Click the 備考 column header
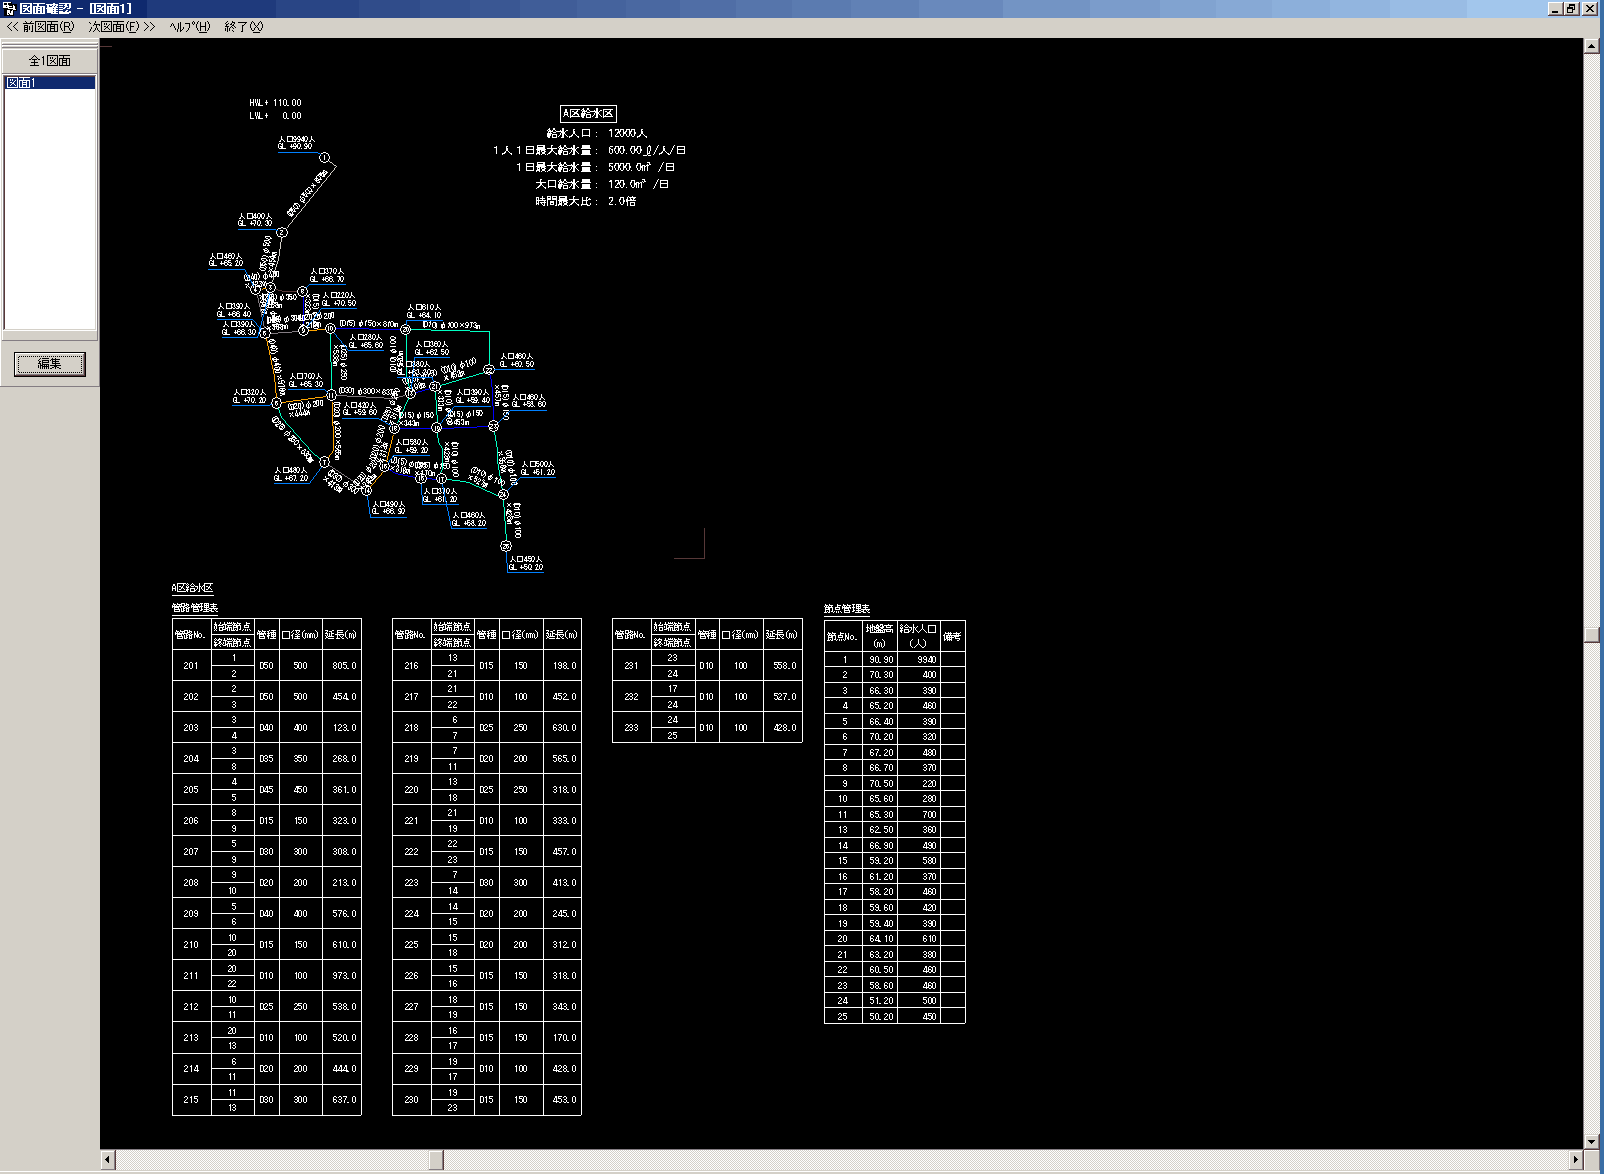 [952, 636]
